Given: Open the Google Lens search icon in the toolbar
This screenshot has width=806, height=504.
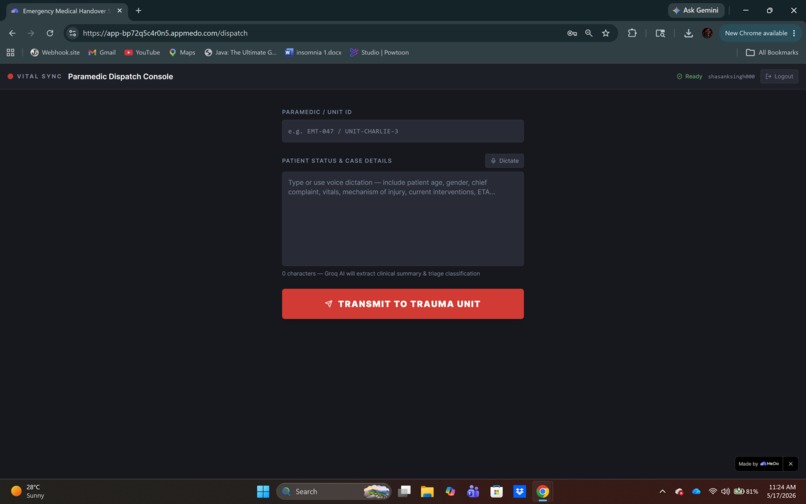Looking at the screenshot, I should click(x=660, y=33).
